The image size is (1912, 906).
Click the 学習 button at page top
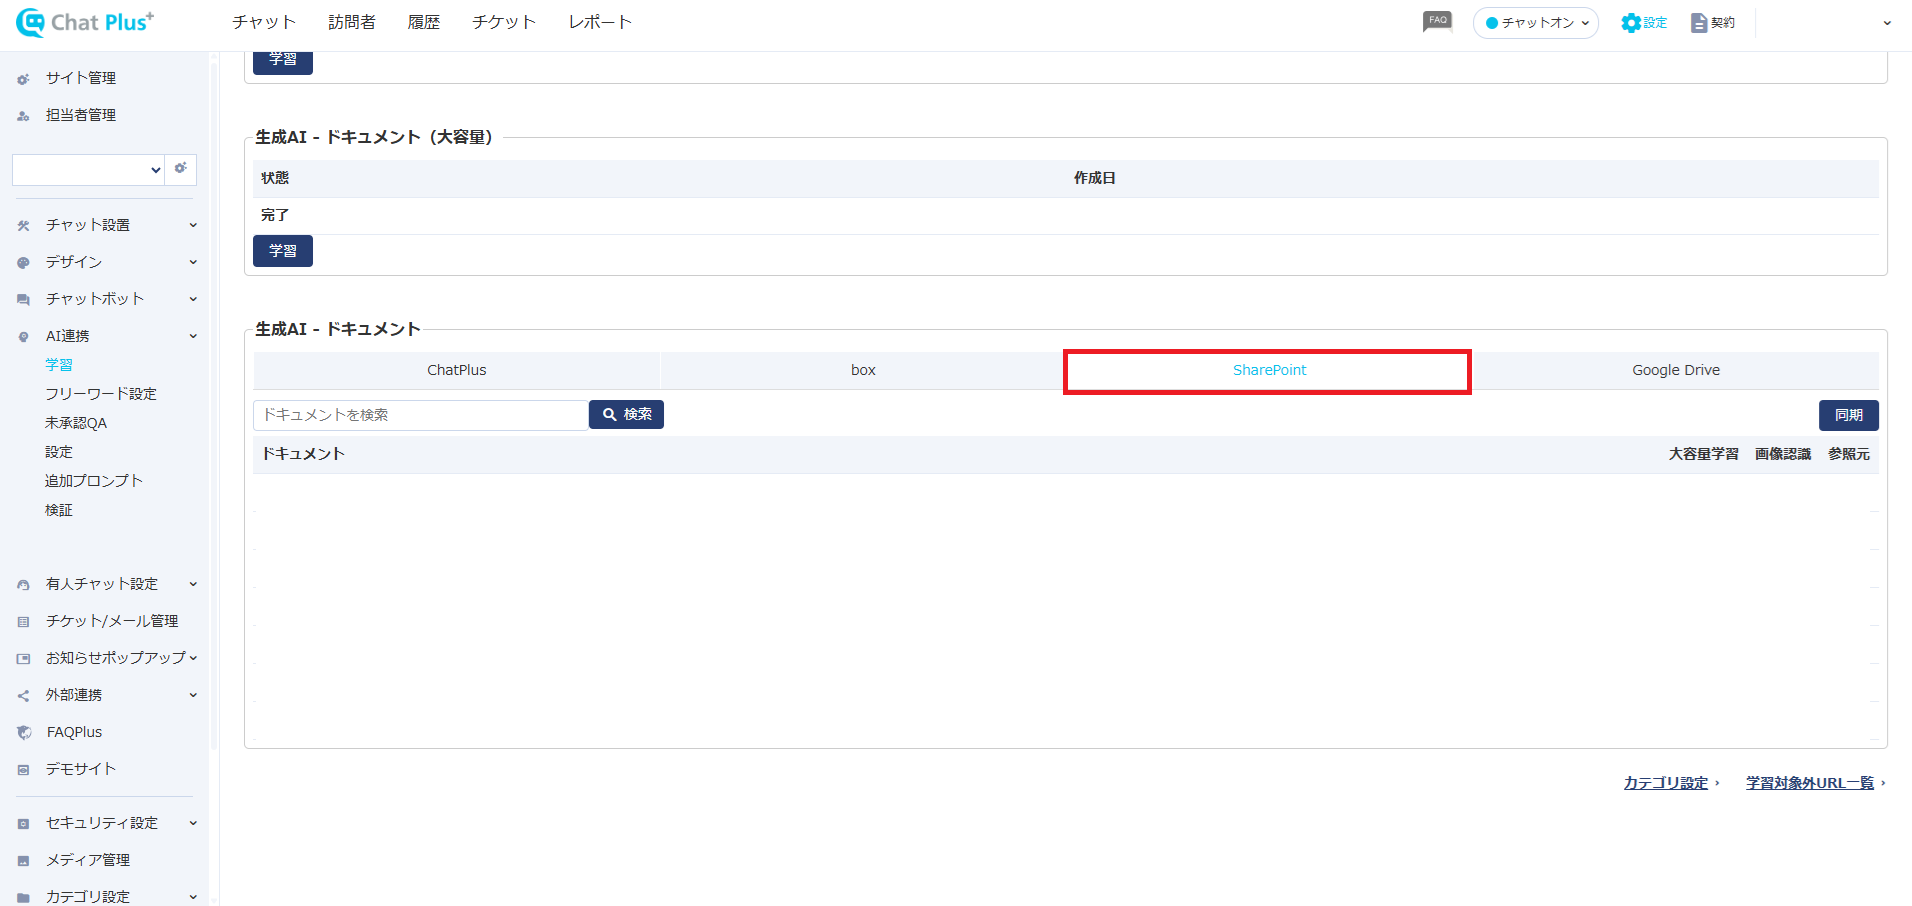point(283,60)
